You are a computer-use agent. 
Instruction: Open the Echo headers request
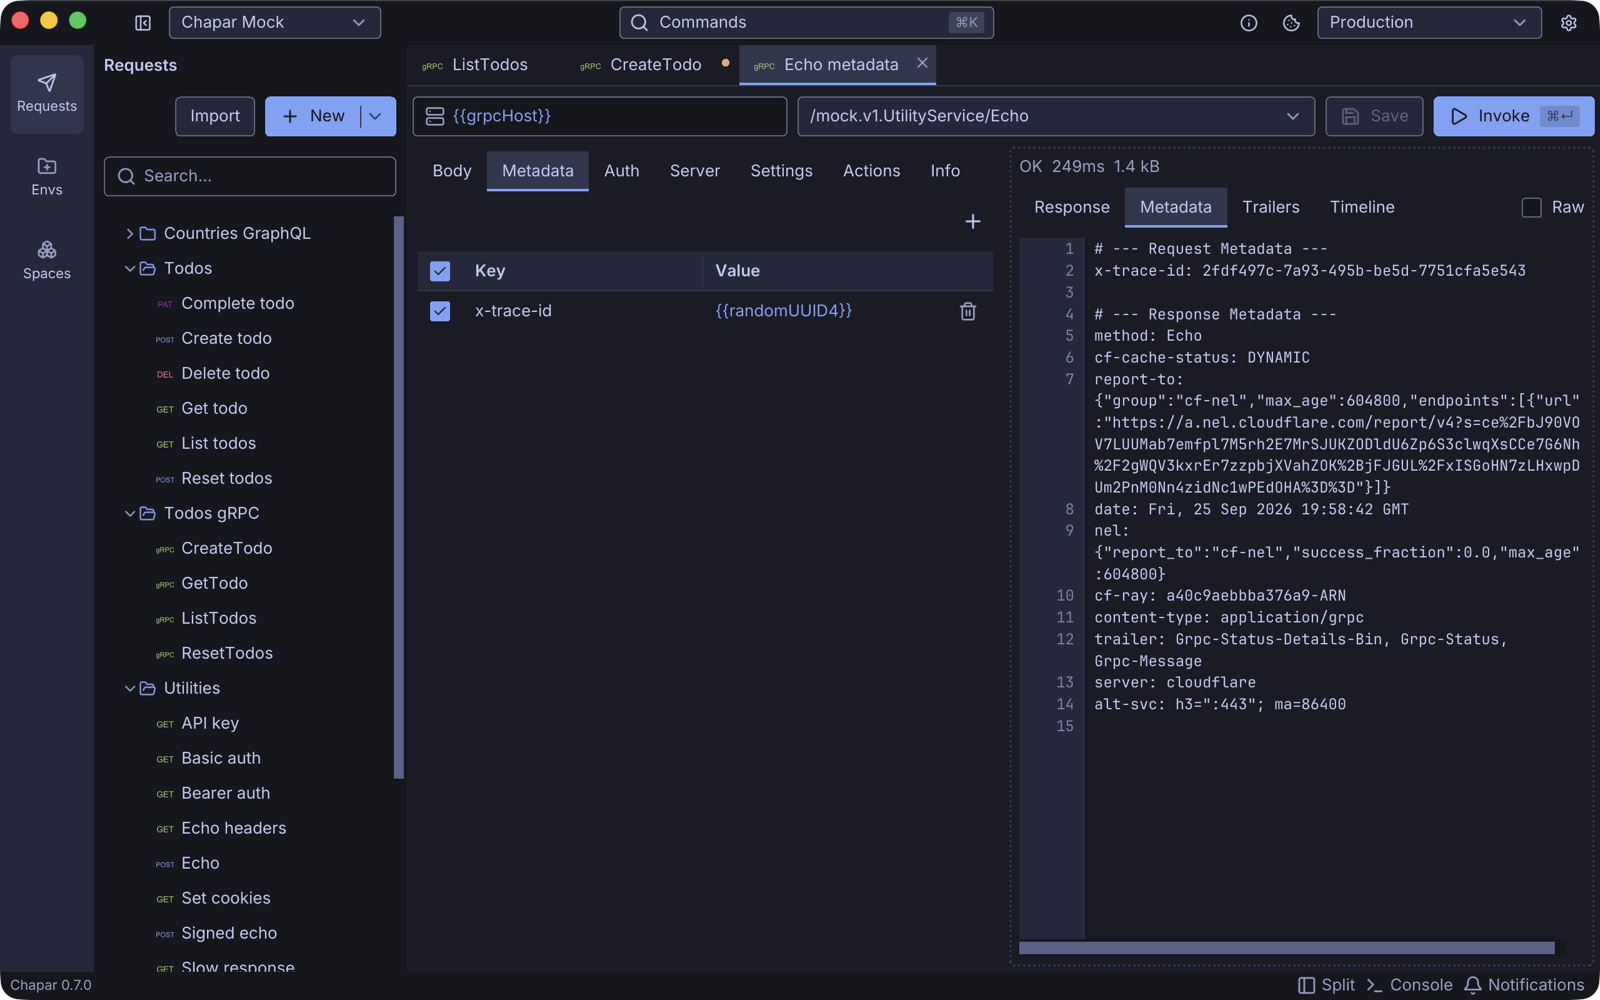pos(233,828)
